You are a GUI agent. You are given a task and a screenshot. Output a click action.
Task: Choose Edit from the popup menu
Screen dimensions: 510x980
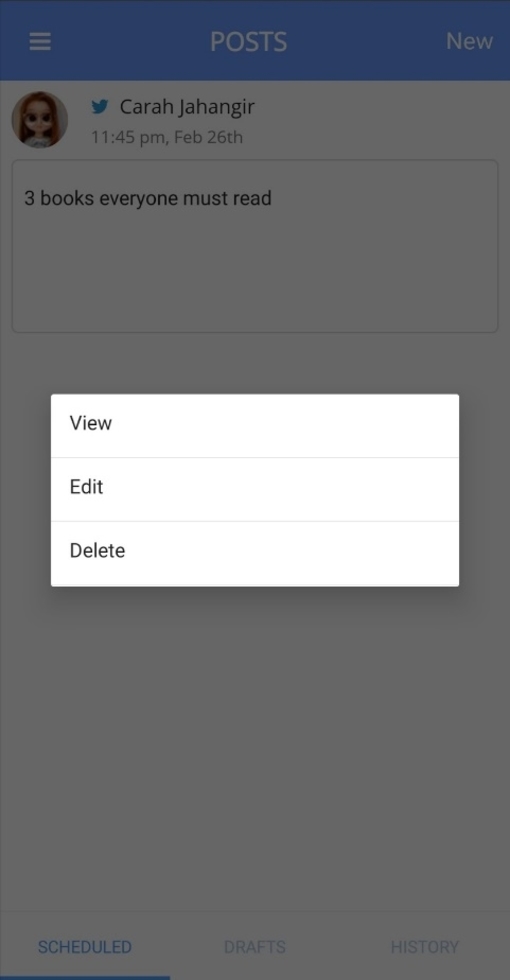255,489
